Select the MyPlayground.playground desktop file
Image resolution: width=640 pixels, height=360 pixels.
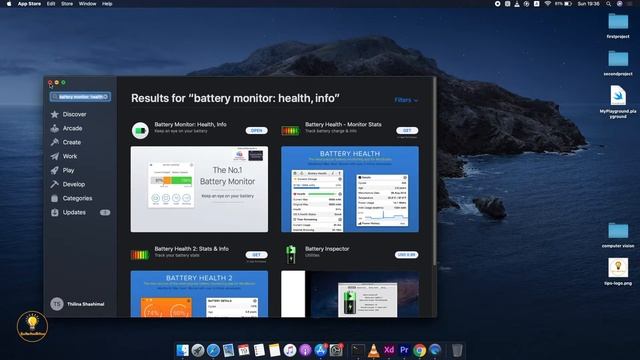618,102
